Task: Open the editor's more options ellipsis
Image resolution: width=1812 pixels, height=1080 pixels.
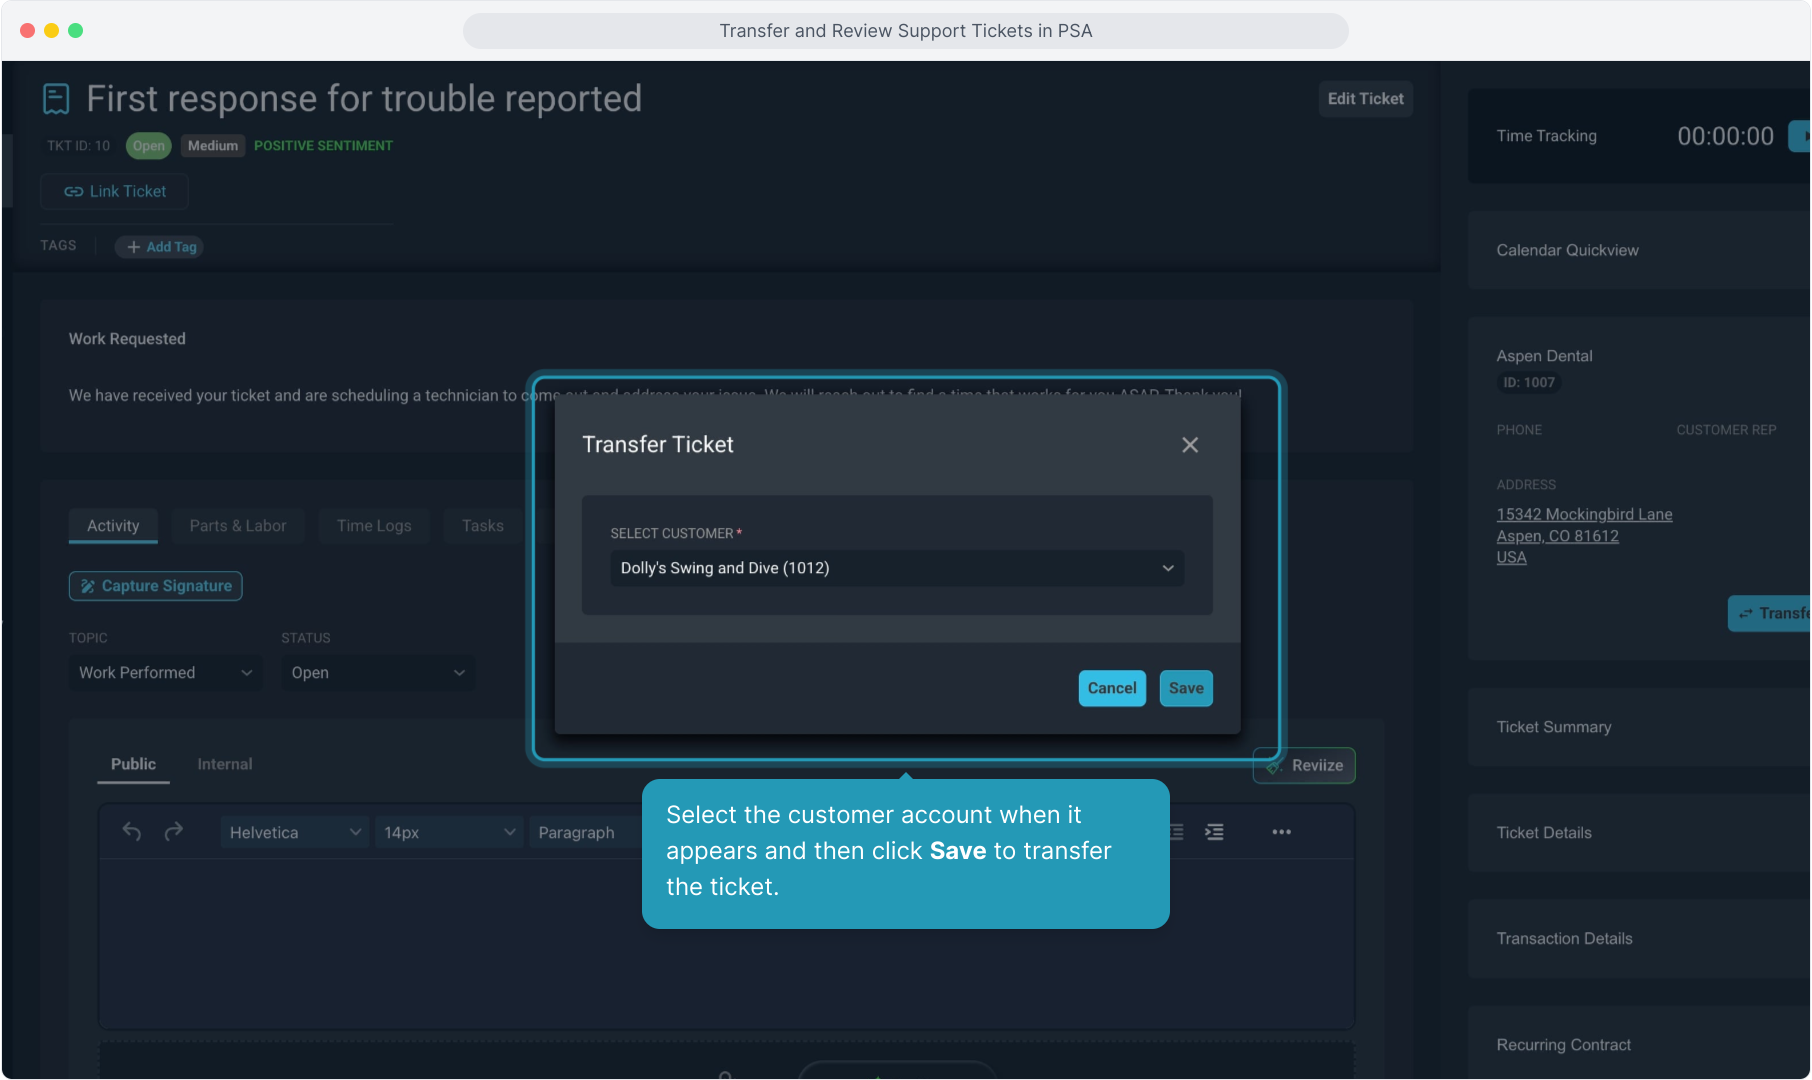Action: [1281, 832]
